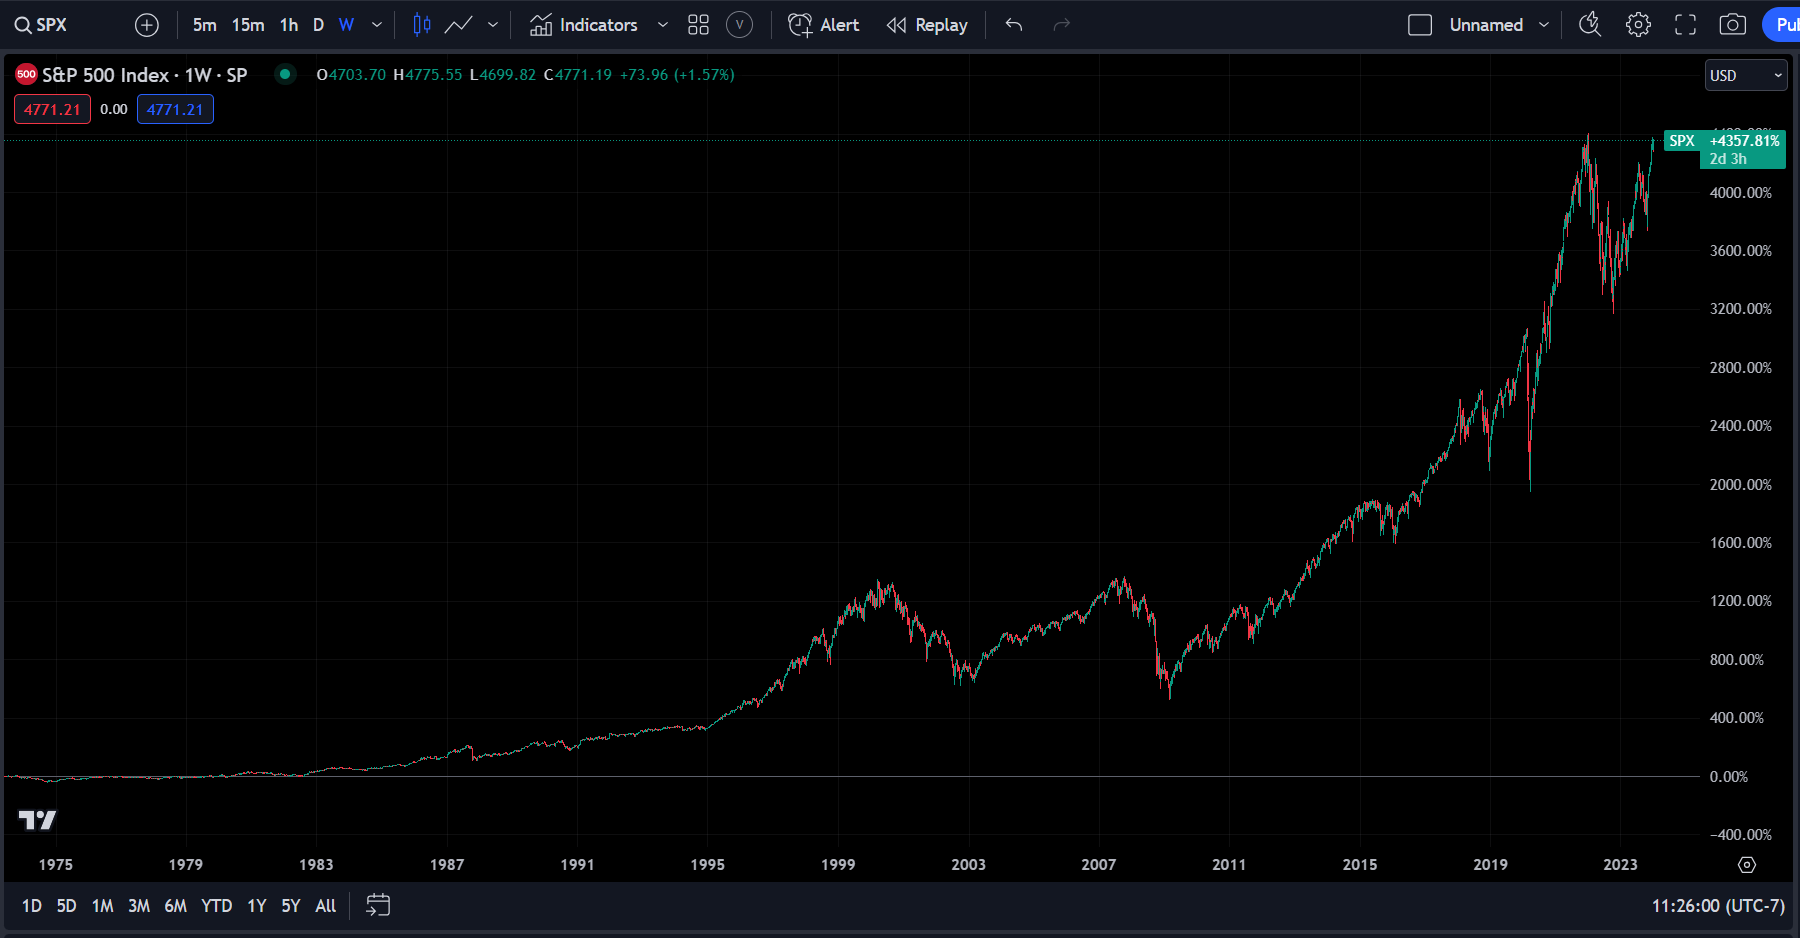
Task: Start Bar Replay mode
Action: pyautogui.click(x=927, y=25)
